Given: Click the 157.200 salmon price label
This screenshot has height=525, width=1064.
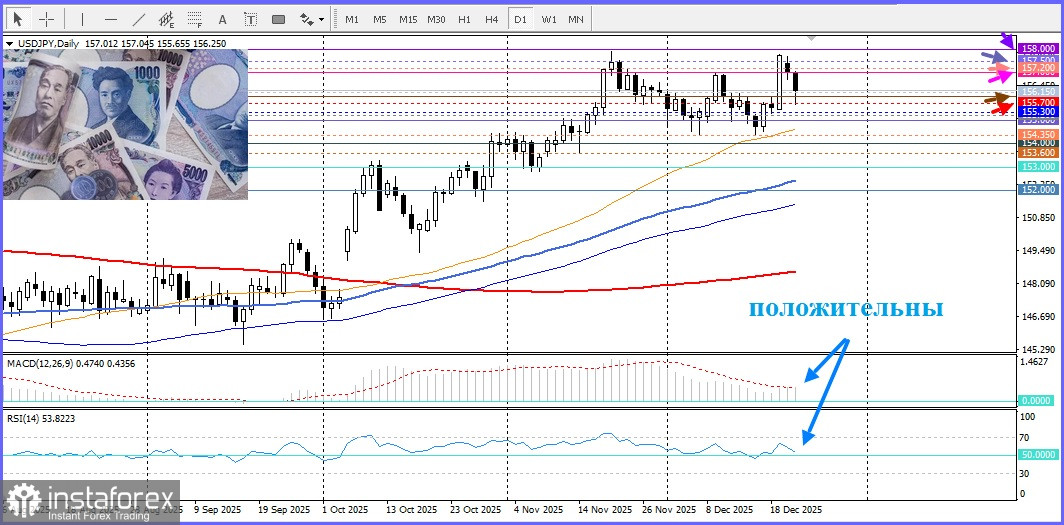Looking at the screenshot, I should [x=1039, y=69].
